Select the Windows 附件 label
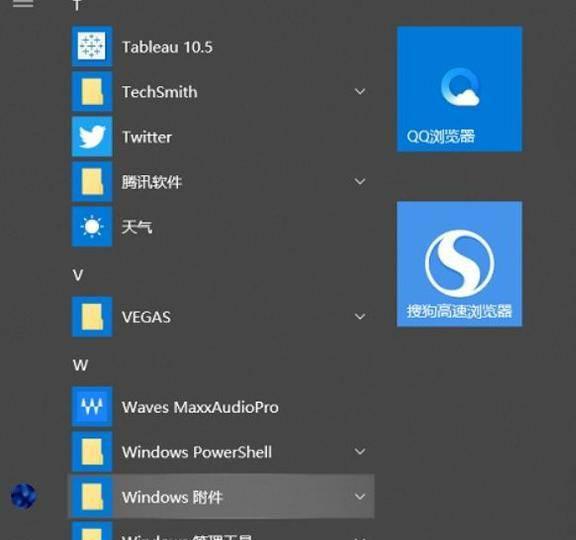The height and width of the screenshot is (540, 576). pyautogui.click(x=172, y=497)
